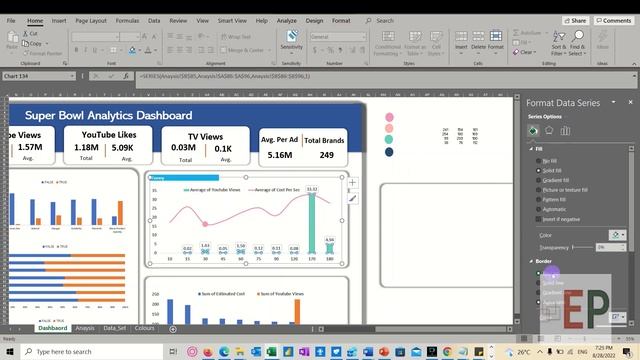
Task: Switch to the Colours sheet tab
Action: pyautogui.click(x=144, y=328)
